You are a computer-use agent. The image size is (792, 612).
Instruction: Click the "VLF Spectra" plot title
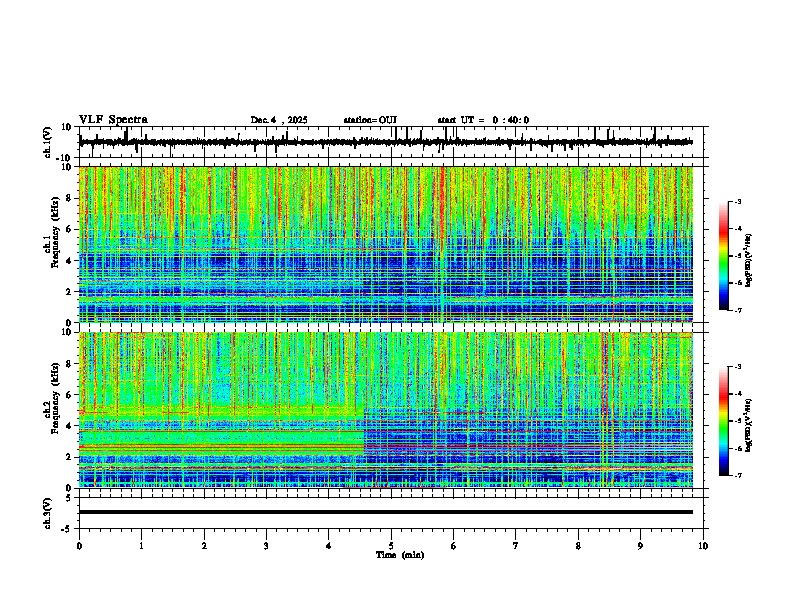pyautogui.click(x=113, y=120)
